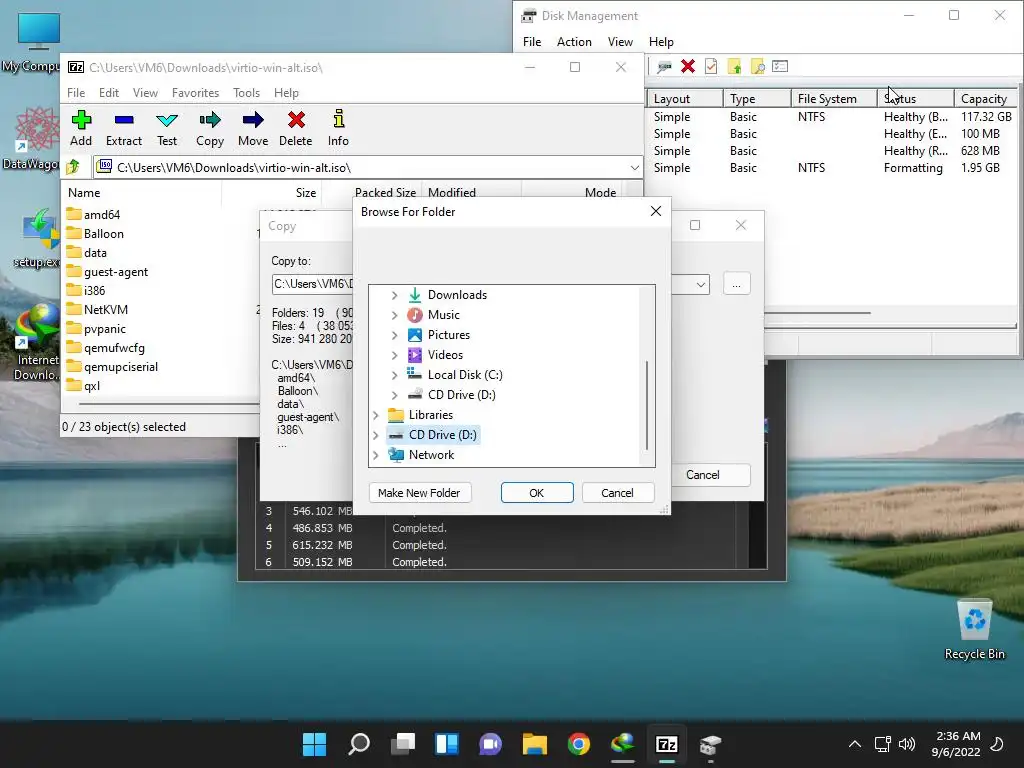
Task: Expand the Libraries node
Action: tap(376, 415)
